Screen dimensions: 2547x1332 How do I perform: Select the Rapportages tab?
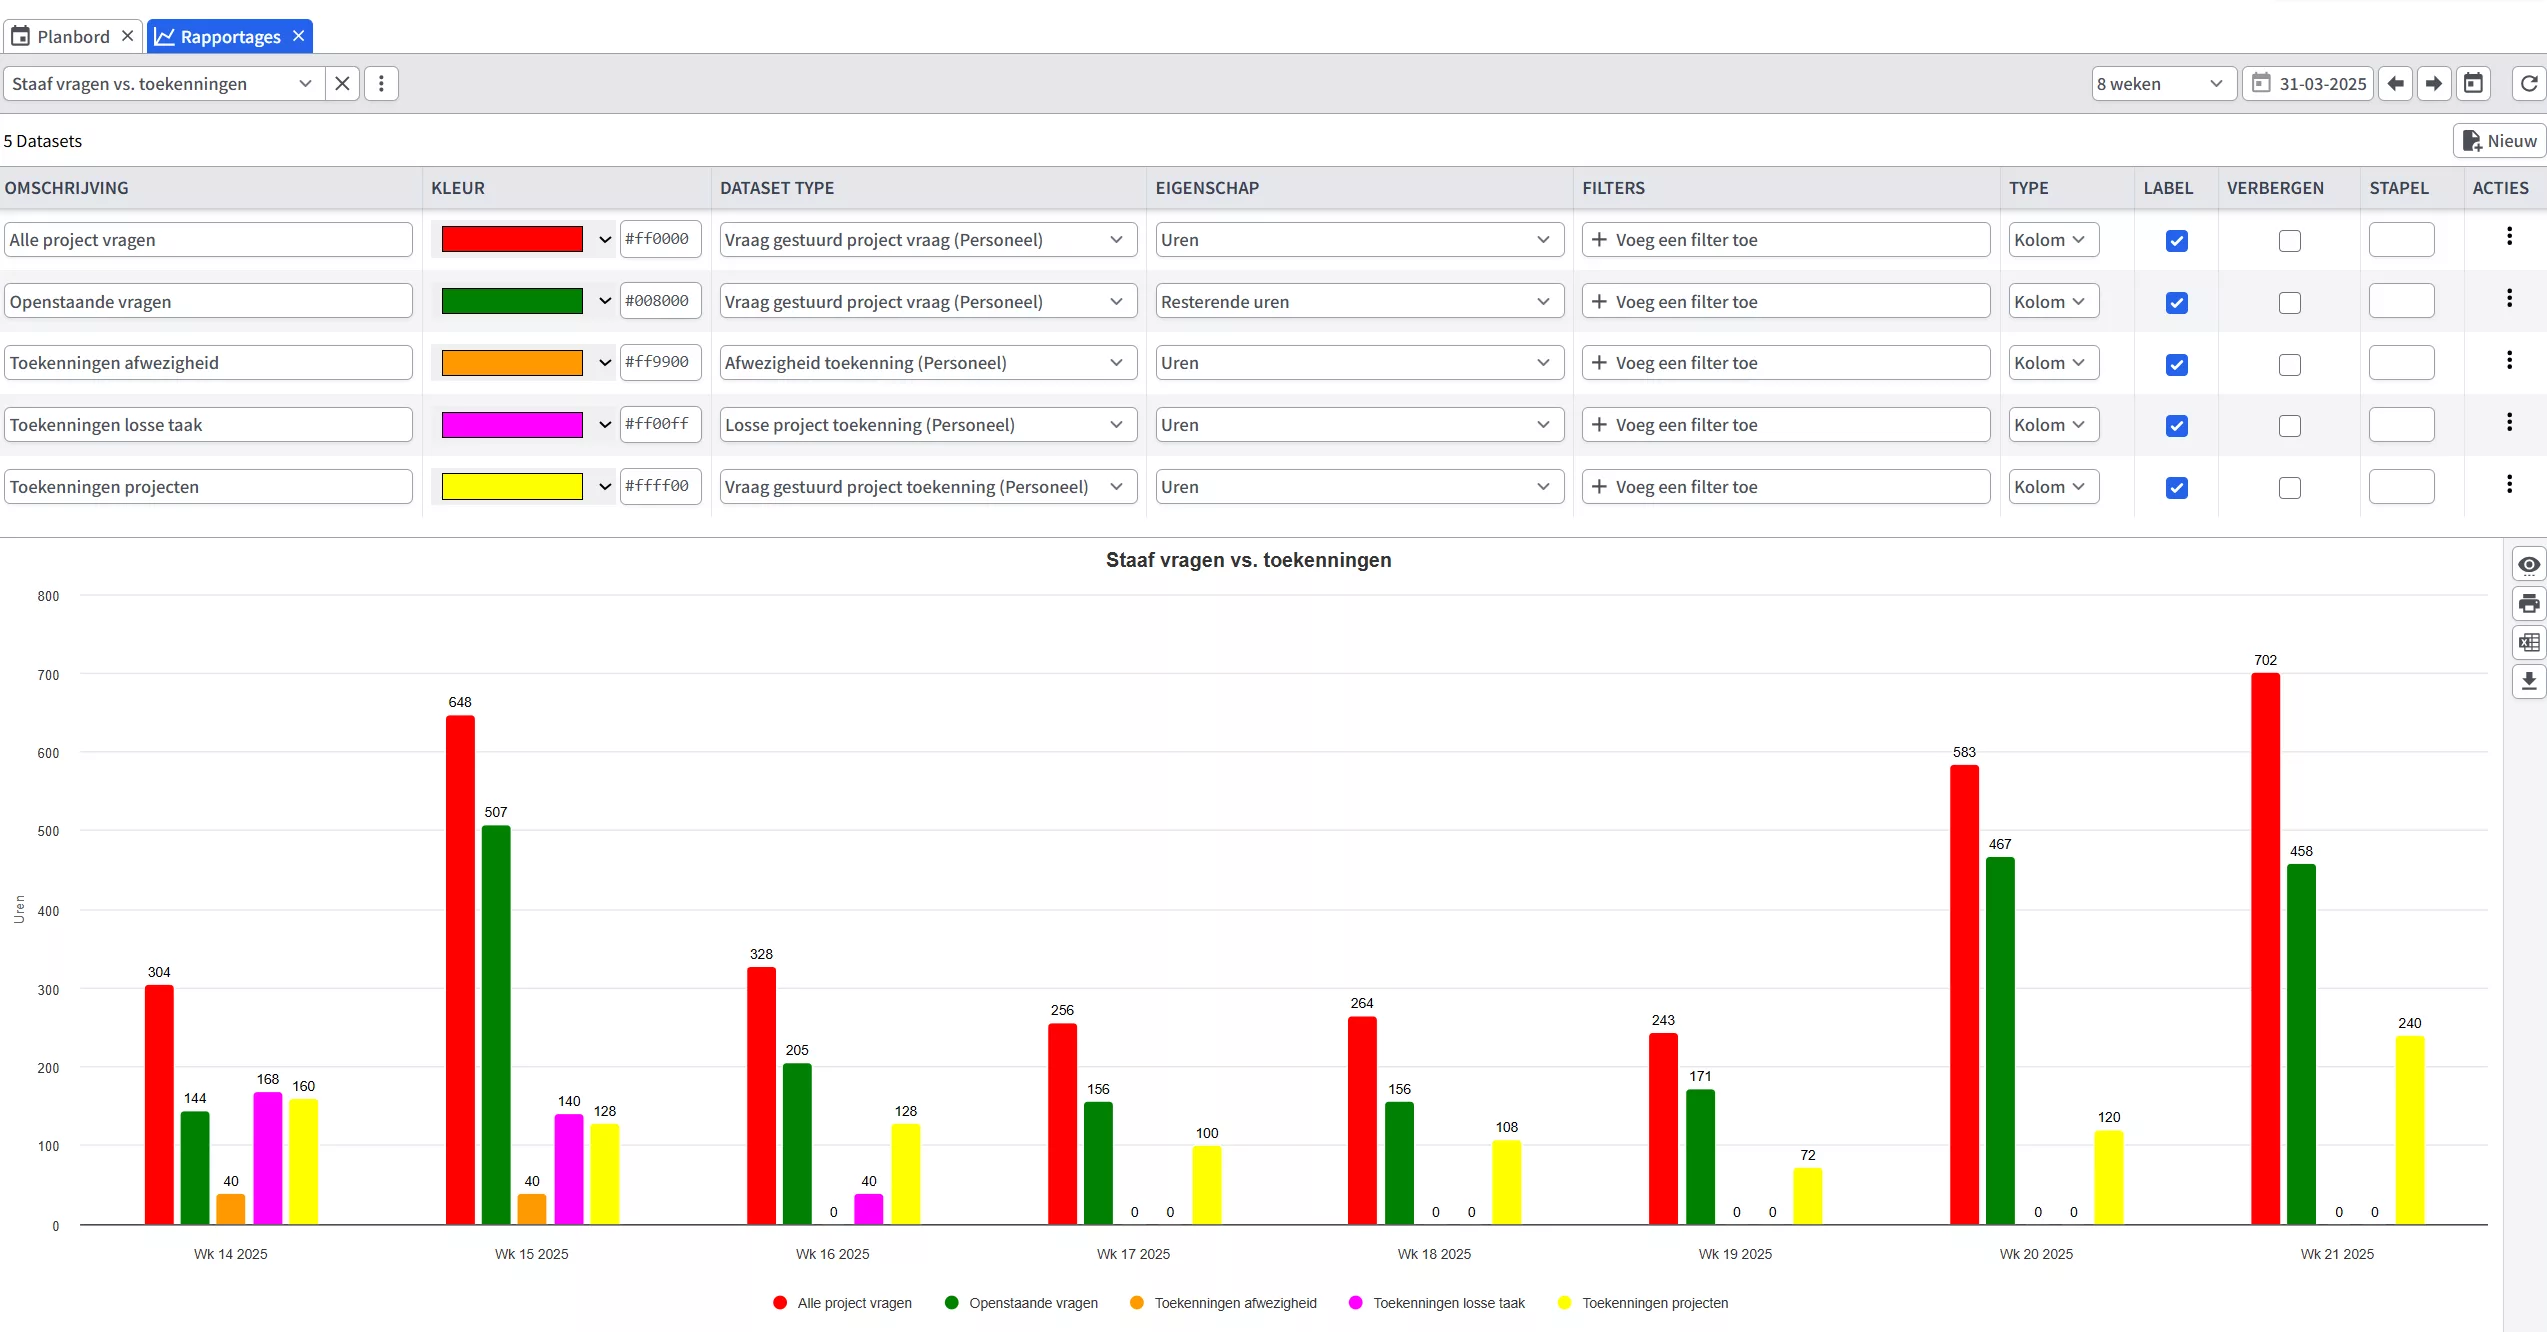click(x=230, y=37)
